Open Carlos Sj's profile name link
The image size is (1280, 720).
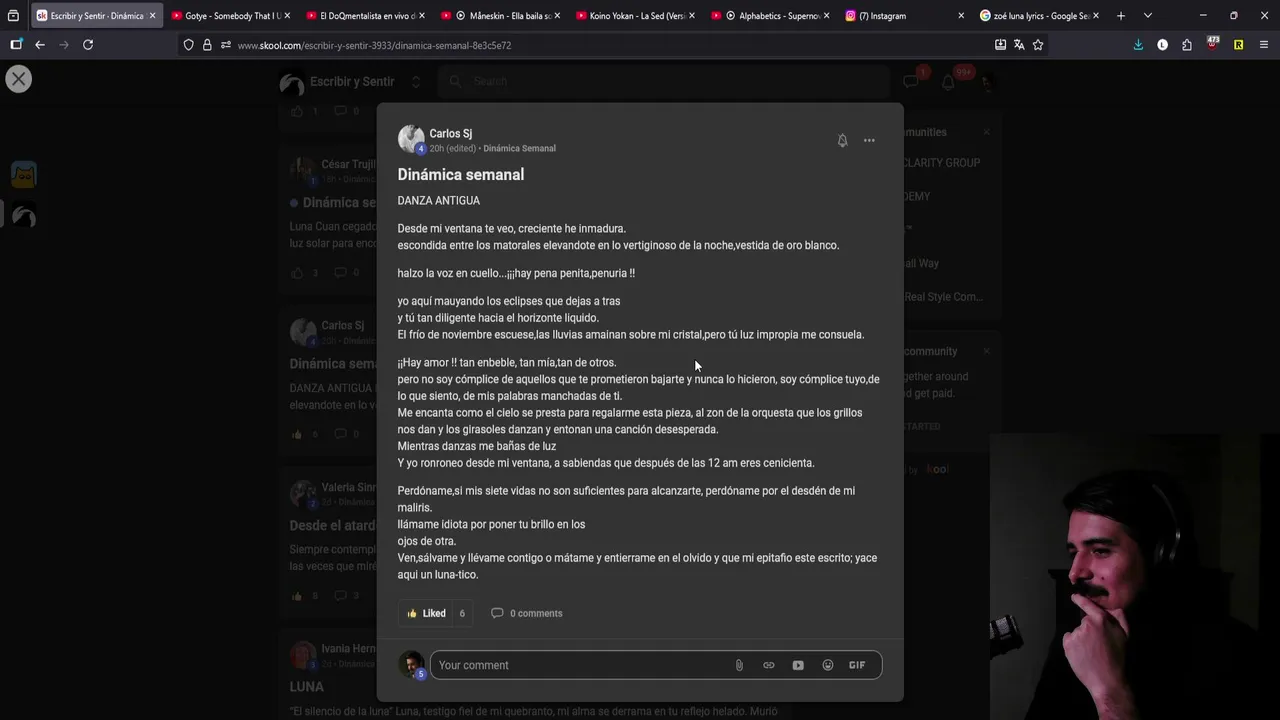451,133
